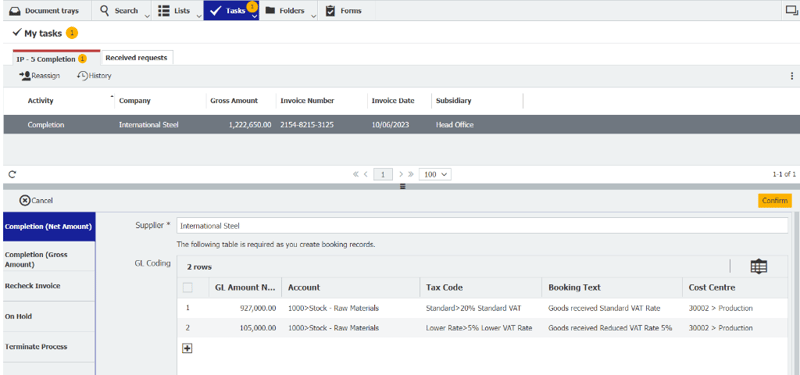The width and height of the screenshot is (800, 375).
Task: Open the GL Coding table view icon
Action: click(758, 266)
